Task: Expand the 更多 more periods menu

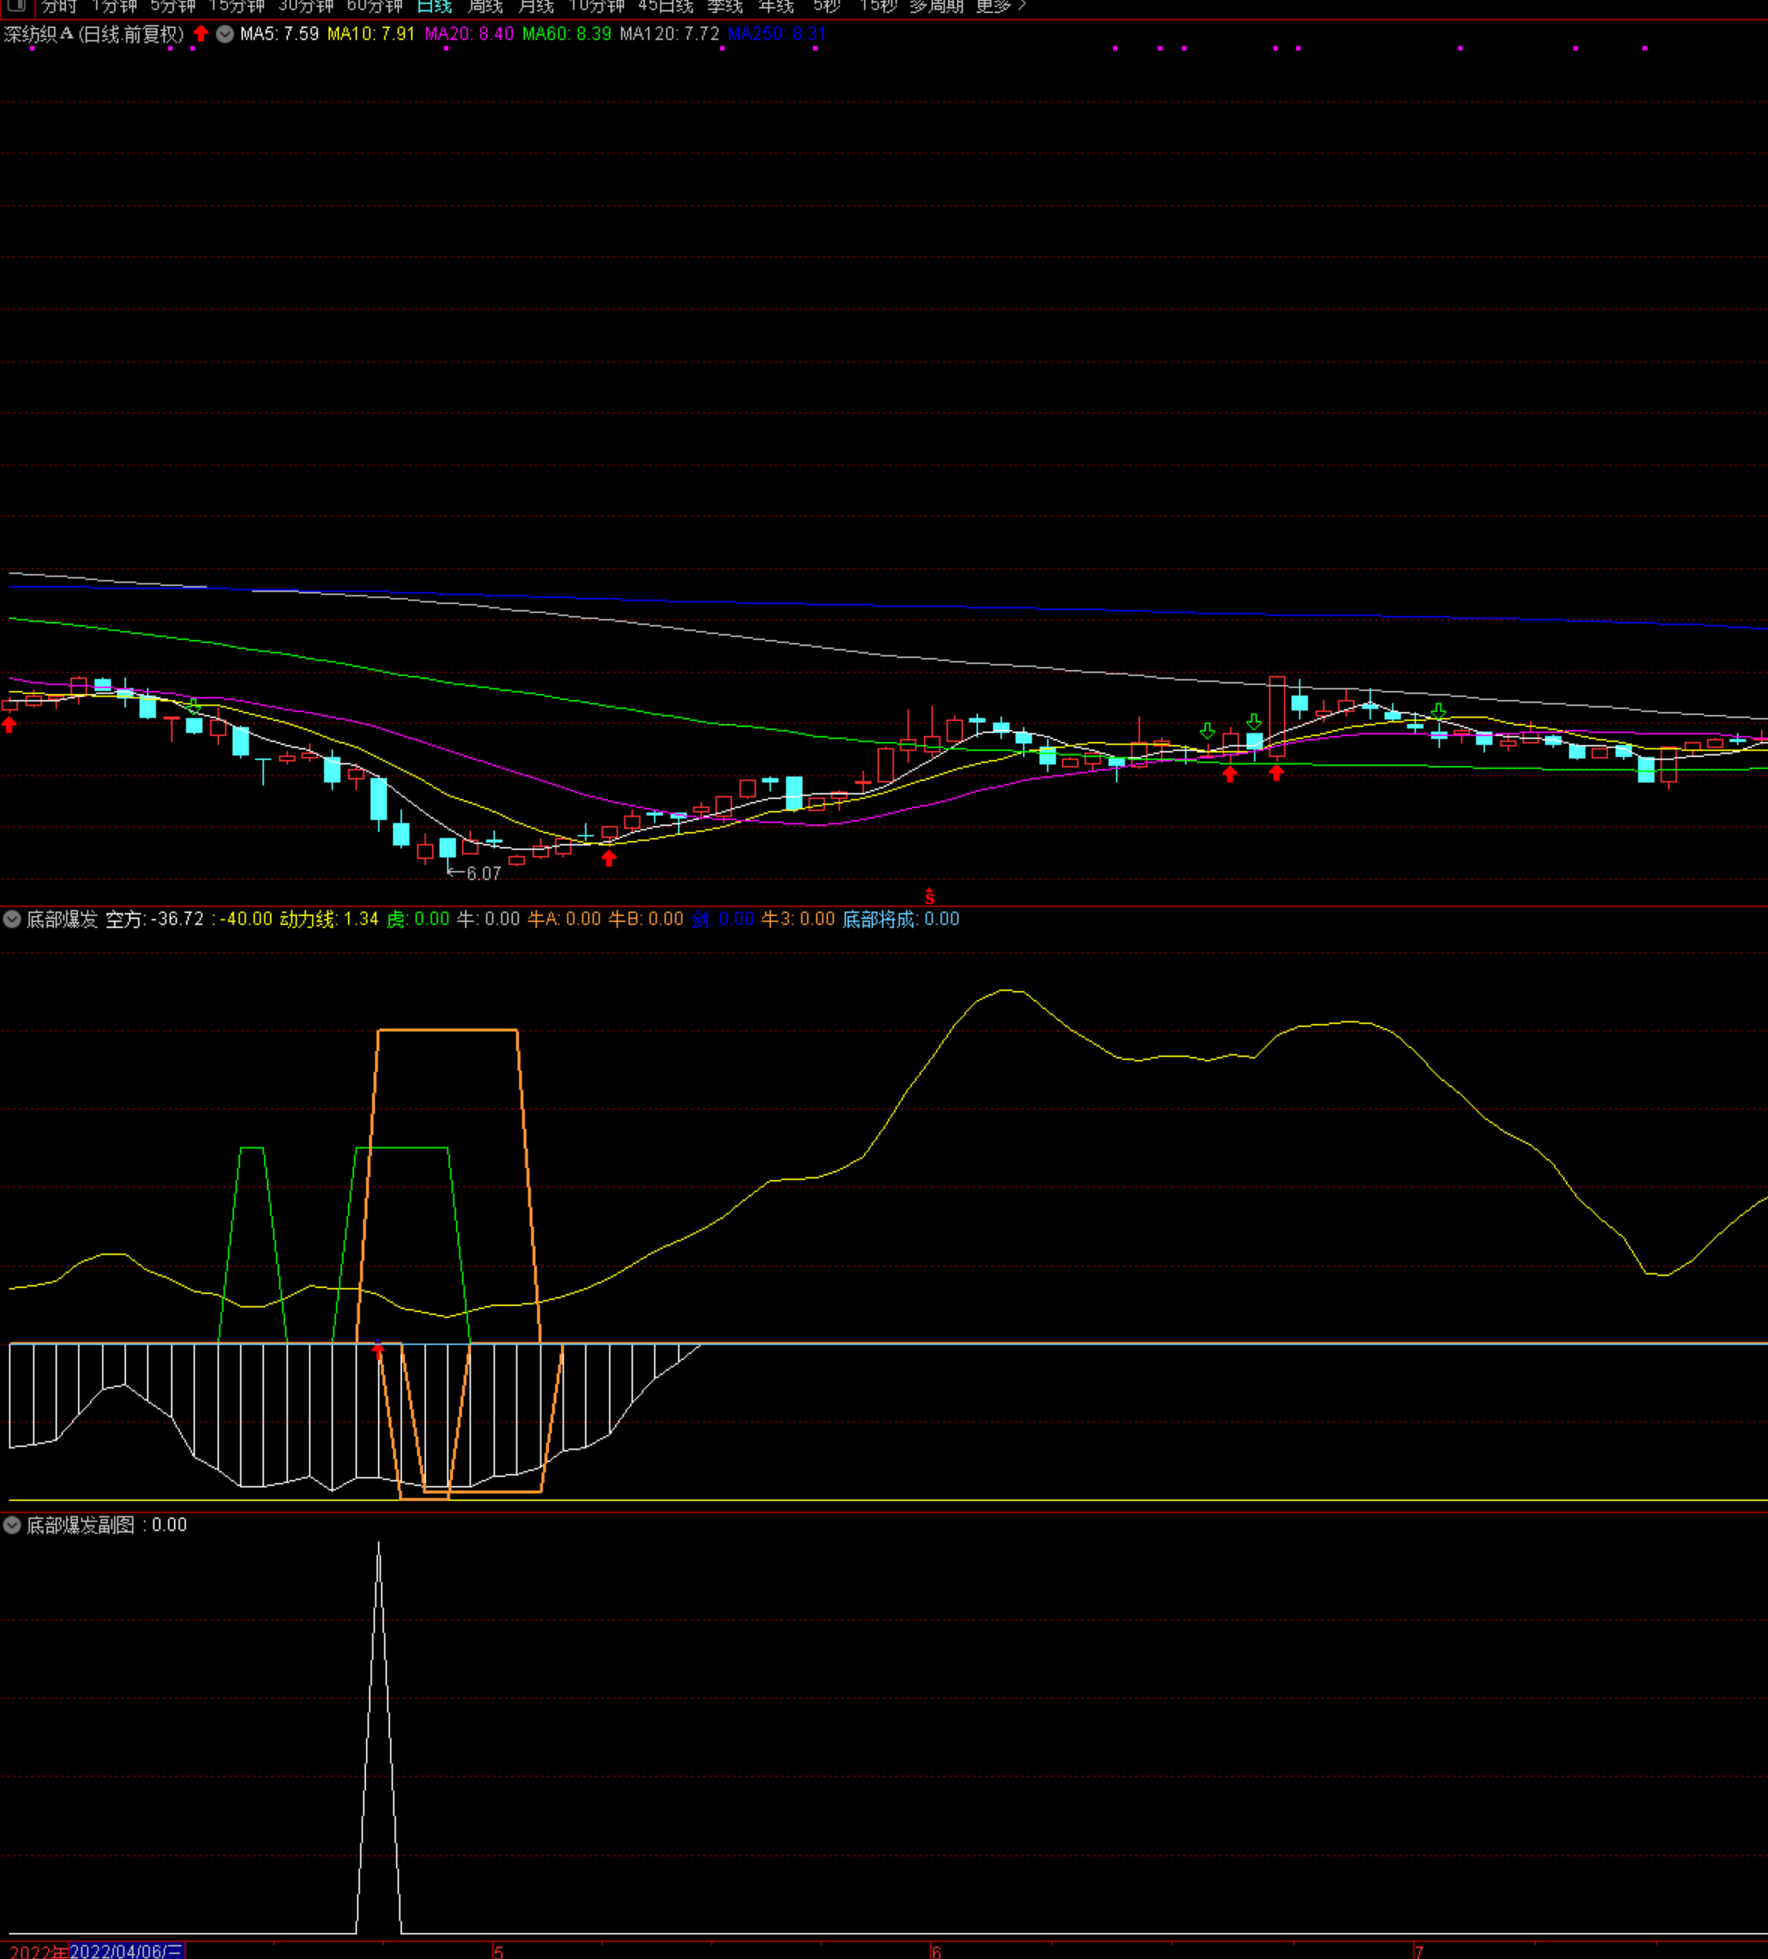Action: coord(1001,6)
